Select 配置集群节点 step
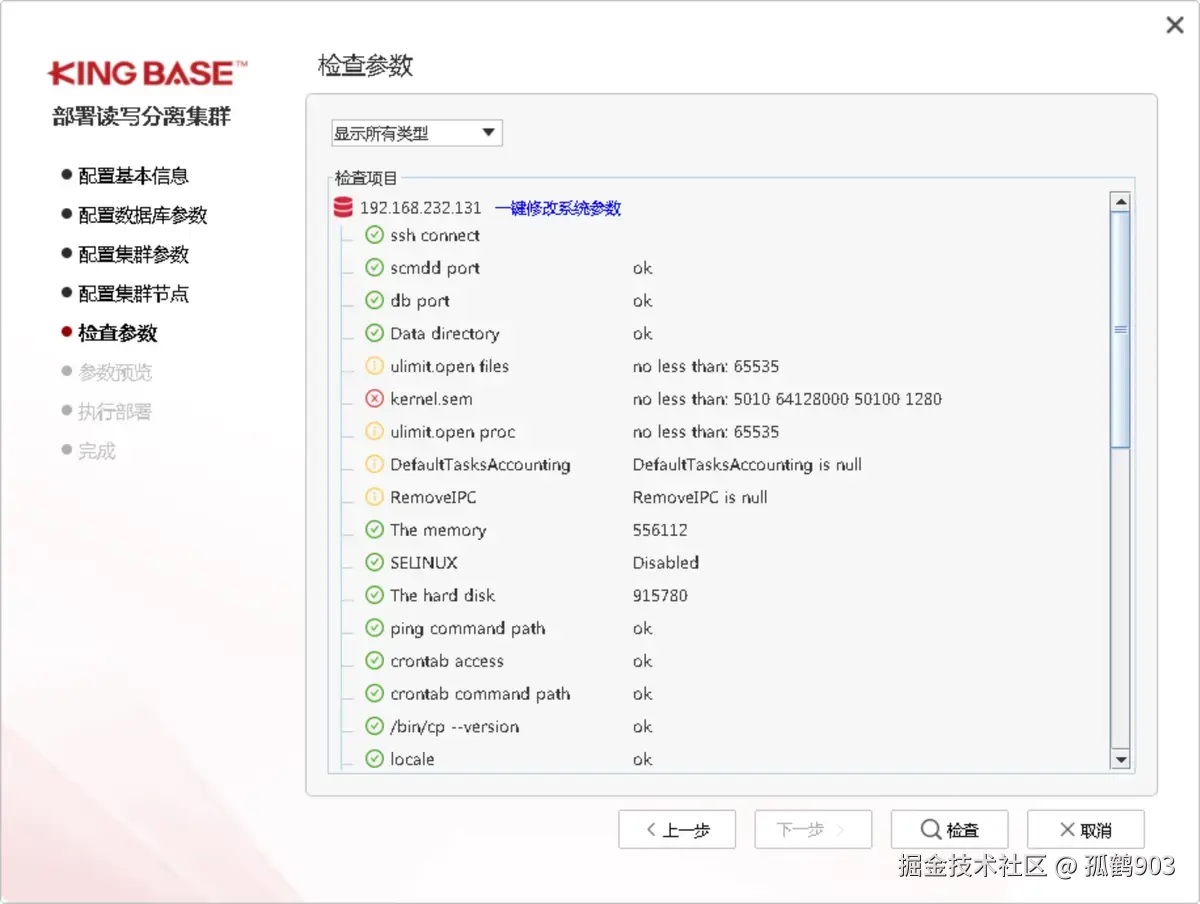This screenshot has width=1200, height=904. [x=125, y=294]
